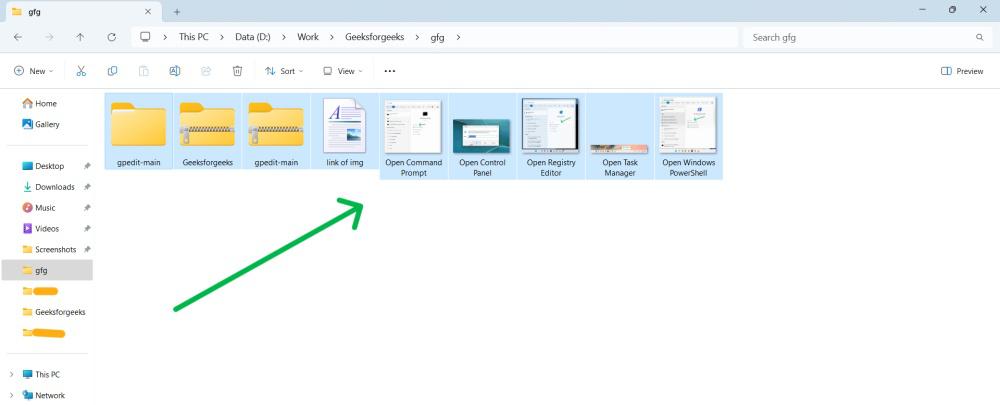Click the gfg breadcrumb
This screenshot has height=405, width=1000.
(437, 37)
